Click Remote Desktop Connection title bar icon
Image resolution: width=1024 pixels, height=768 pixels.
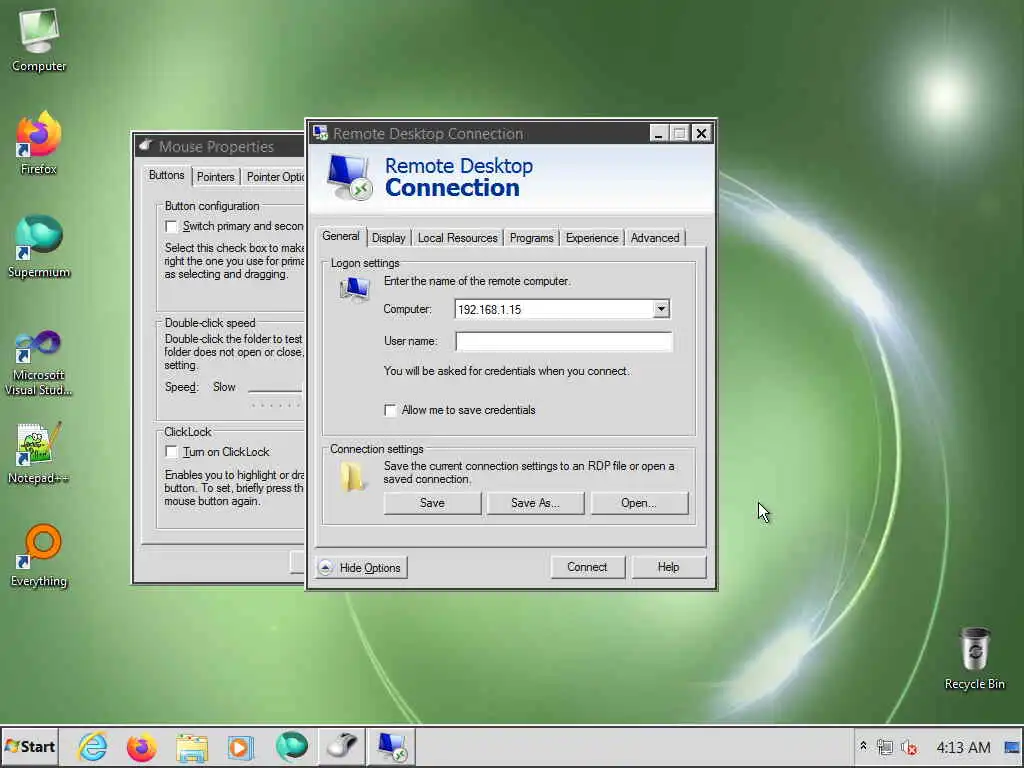click(x=320, y=133)
